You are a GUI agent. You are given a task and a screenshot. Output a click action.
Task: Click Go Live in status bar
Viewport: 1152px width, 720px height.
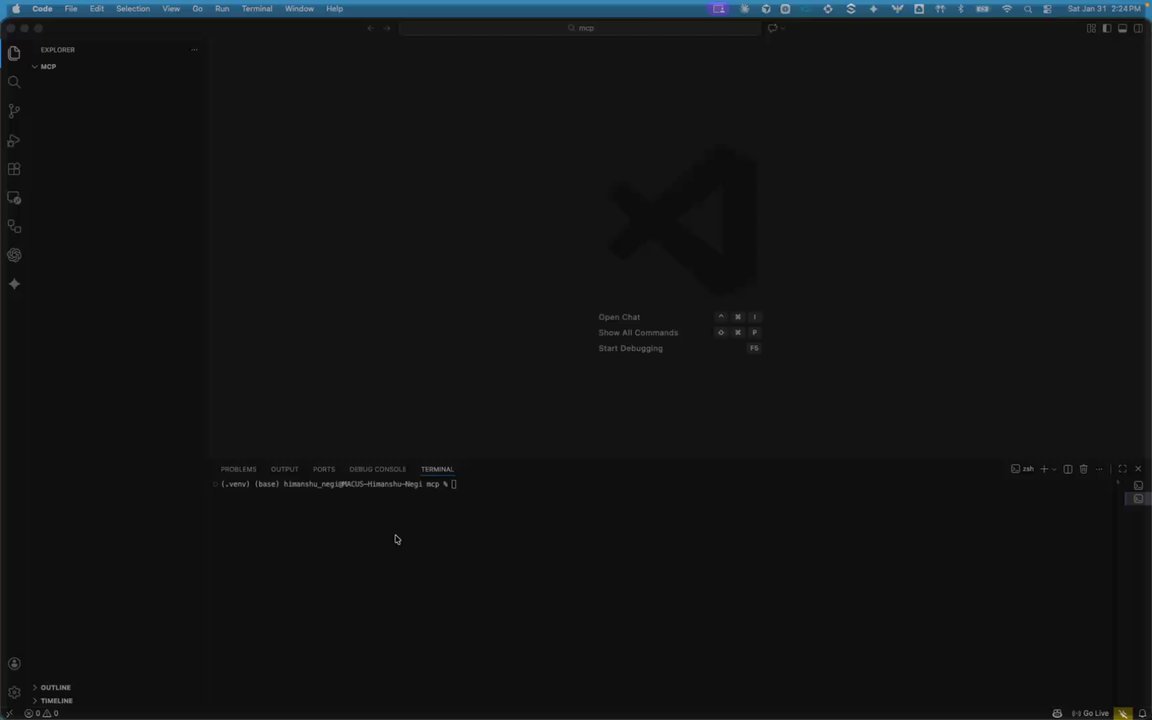[x=1090, y=713]
